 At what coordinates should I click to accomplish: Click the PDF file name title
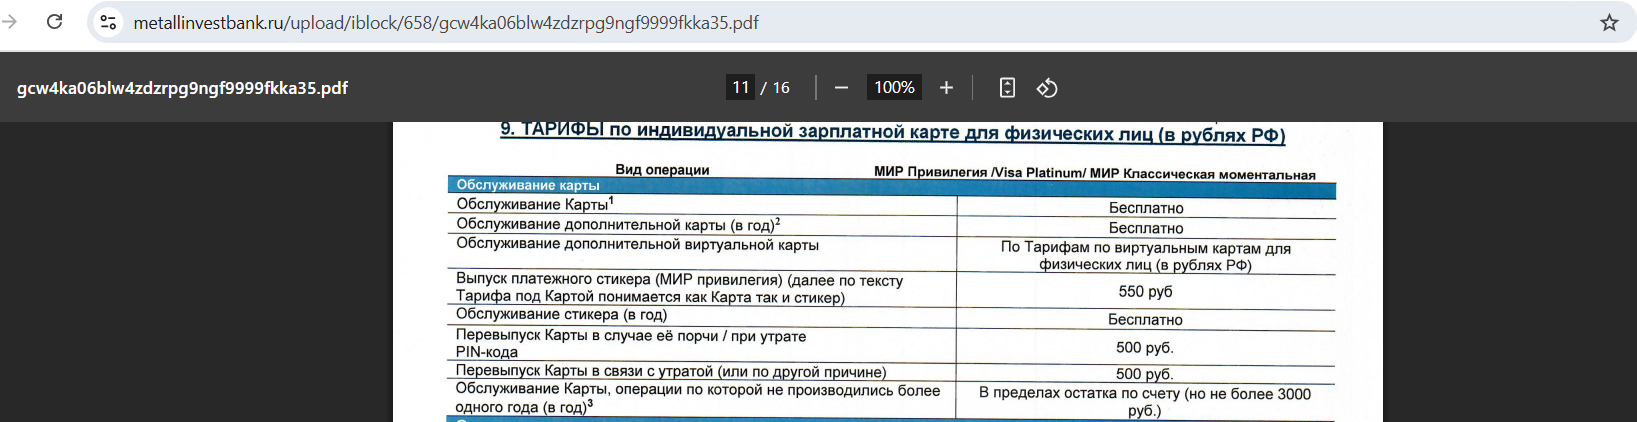pyautogui.click(x=182, y=88)
